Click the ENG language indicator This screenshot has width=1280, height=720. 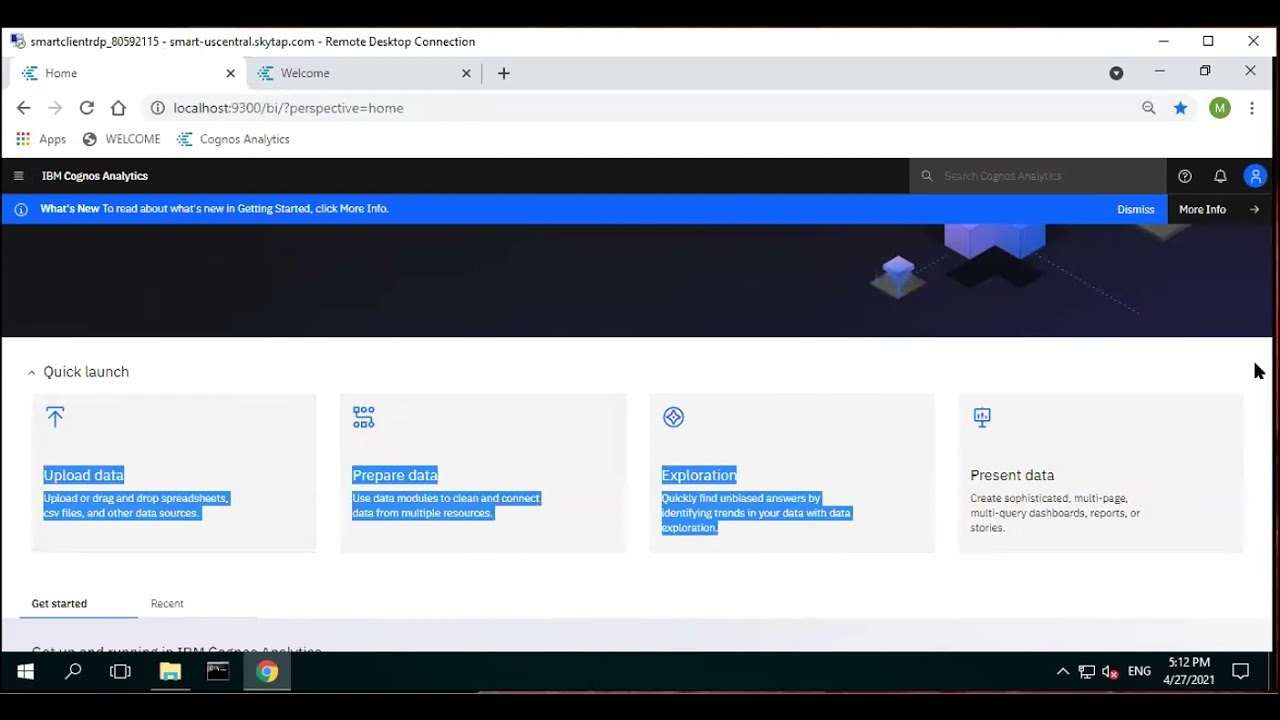(1139, 672)
